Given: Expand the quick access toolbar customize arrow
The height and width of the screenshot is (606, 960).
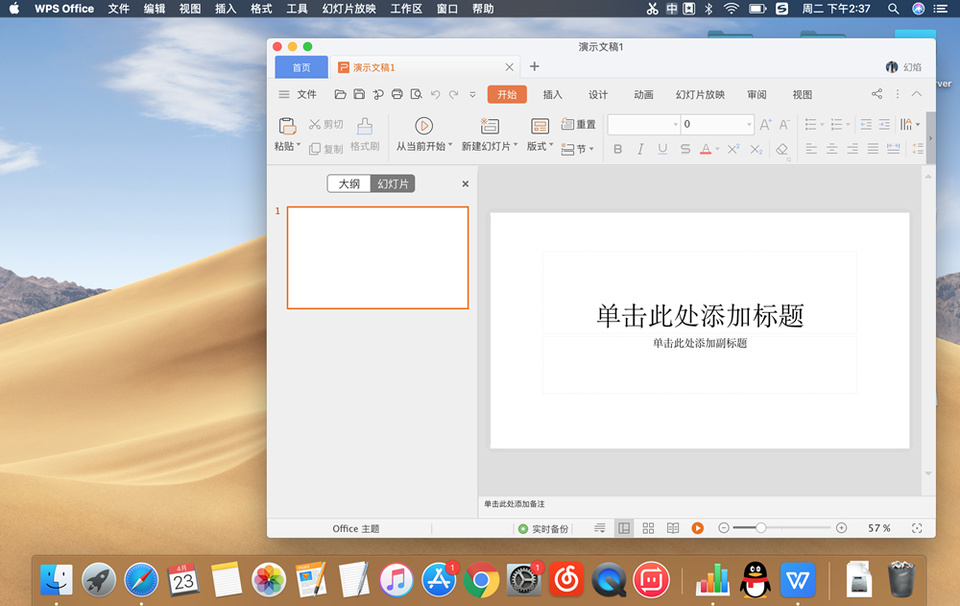Looking at the screenshot, I should [473, 94].
